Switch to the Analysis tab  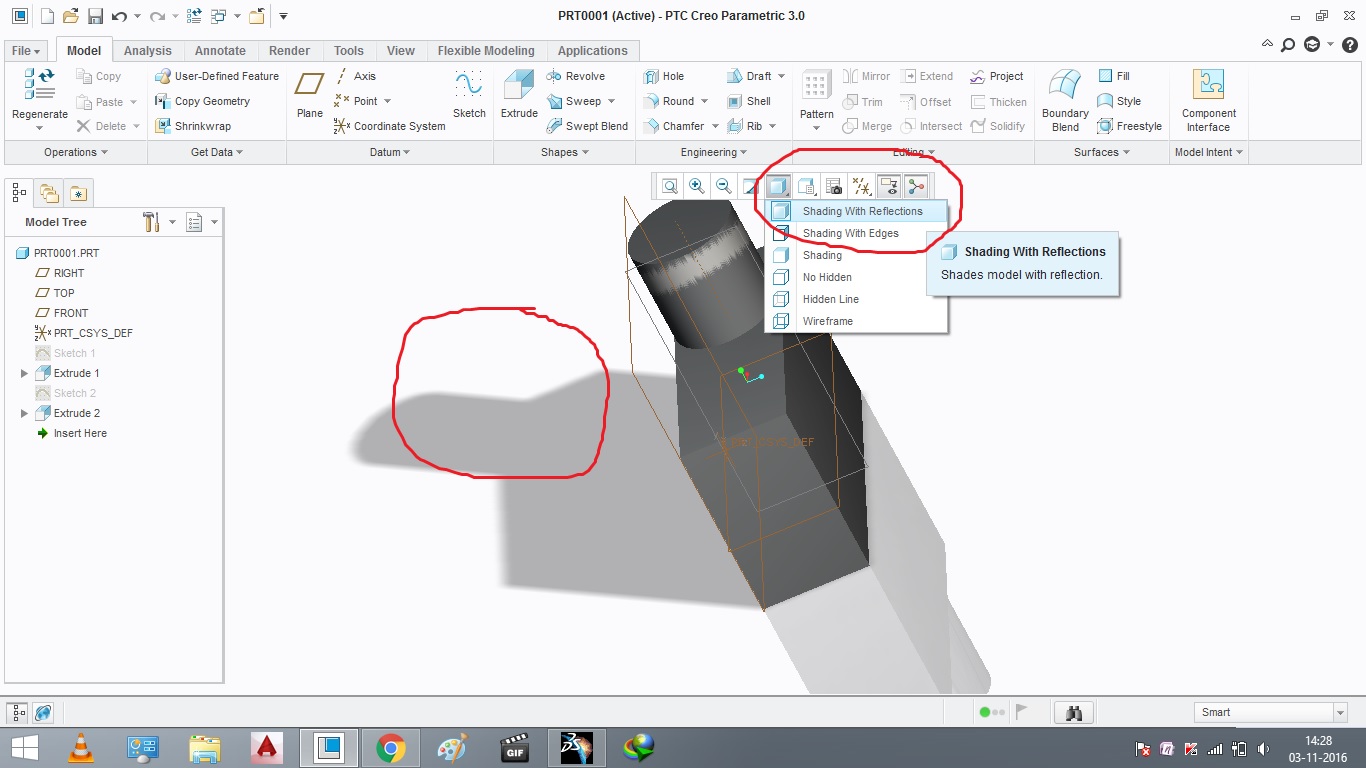(x=148, y=50)
